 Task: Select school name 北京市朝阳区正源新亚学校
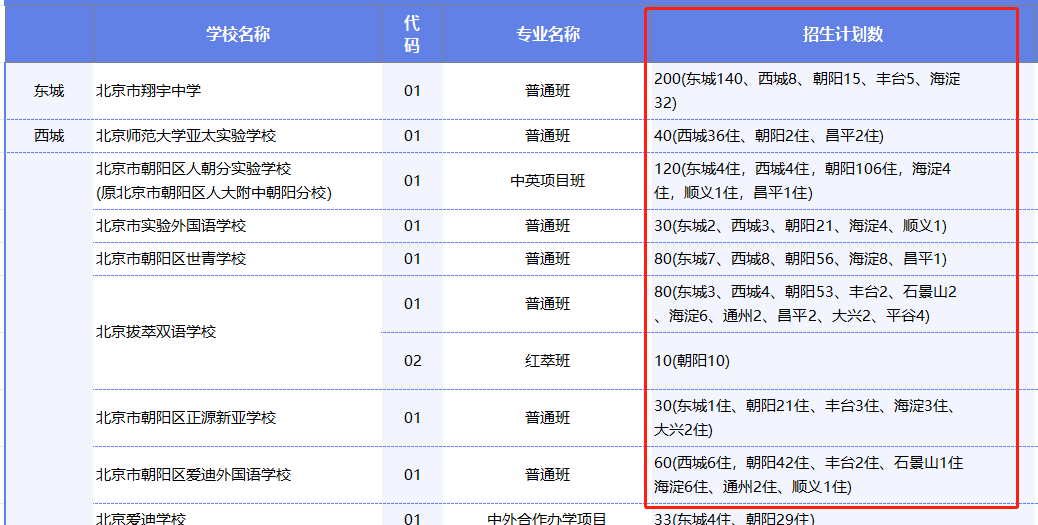(186, 418)
